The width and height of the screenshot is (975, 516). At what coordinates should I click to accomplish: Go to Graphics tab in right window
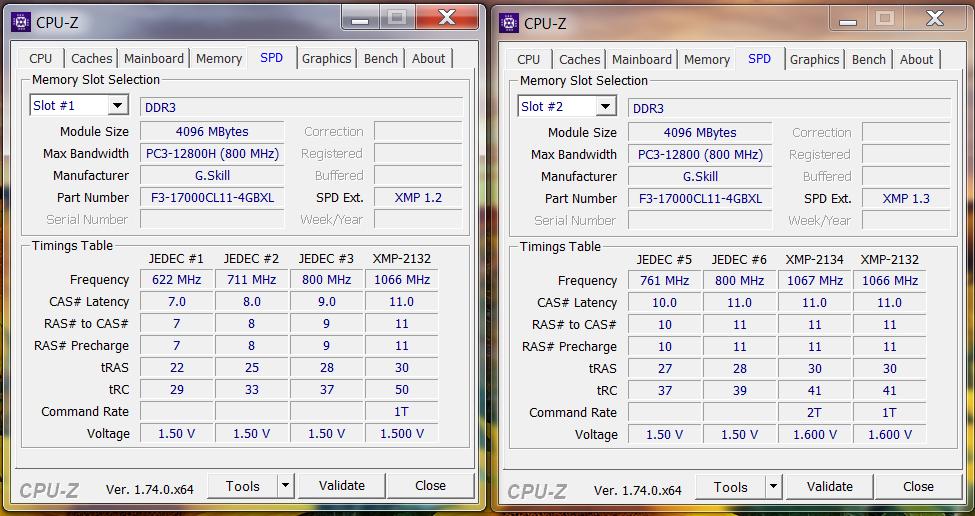pyautogui.click(x=814, y=59)
